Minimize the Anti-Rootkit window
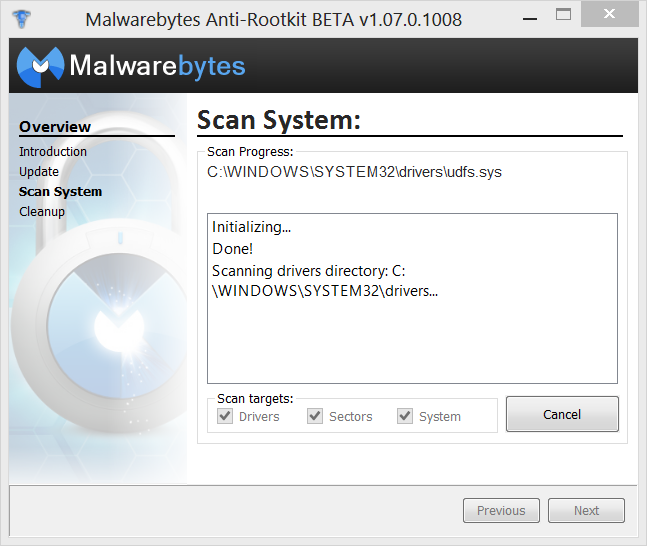 point(530,18)
